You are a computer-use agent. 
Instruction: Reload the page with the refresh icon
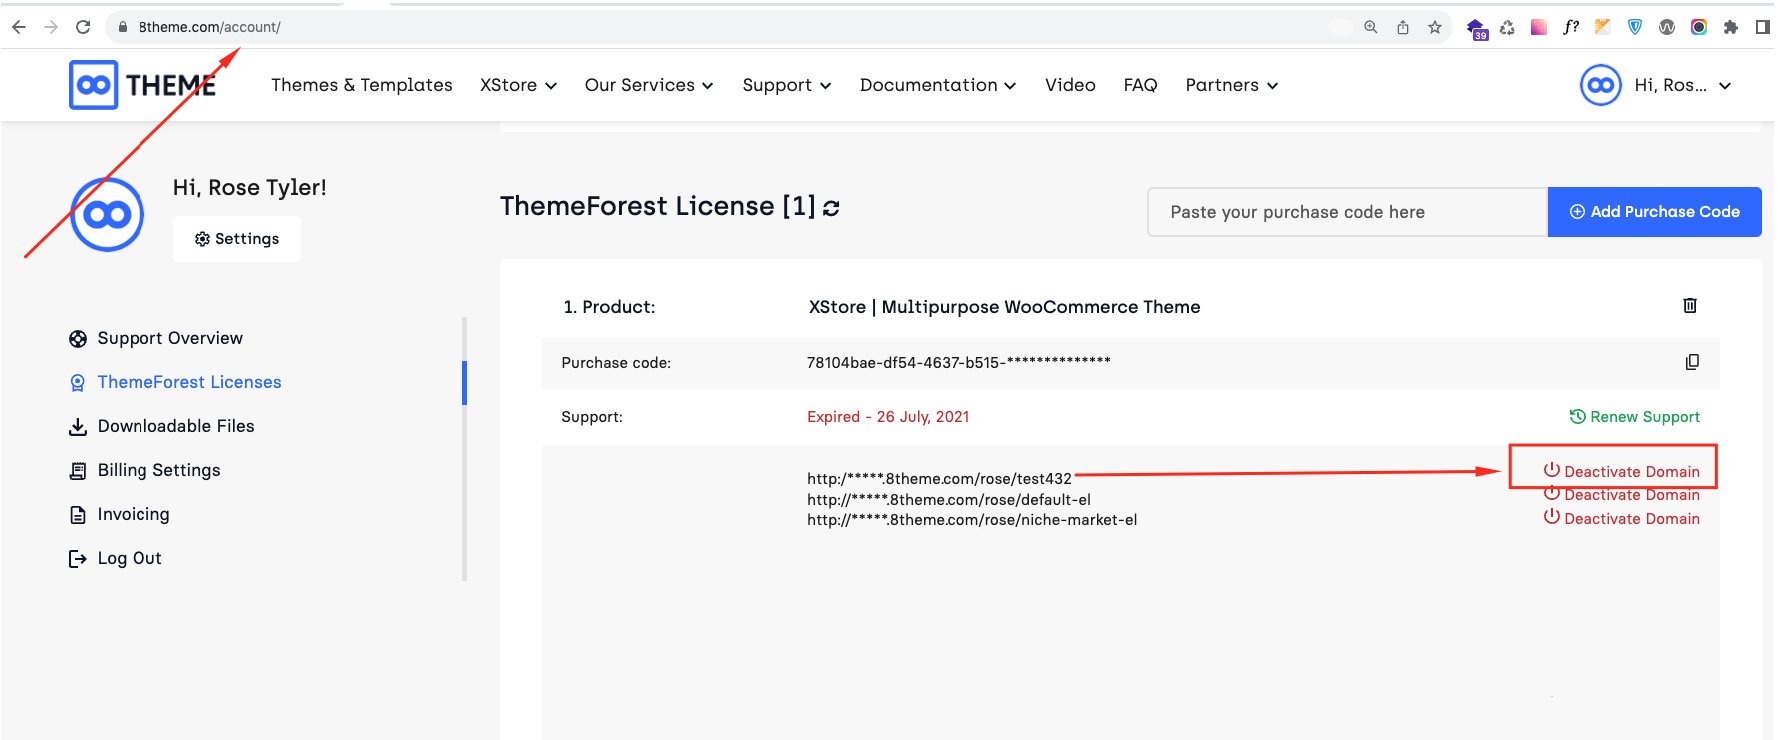pos(83,27)
